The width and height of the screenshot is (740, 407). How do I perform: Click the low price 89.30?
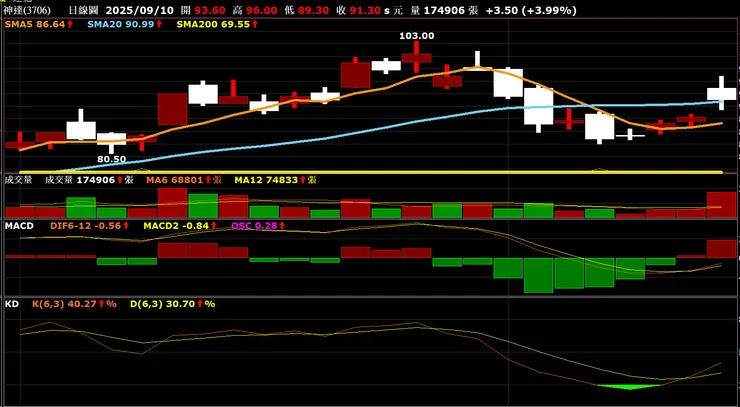click(314, 10)
